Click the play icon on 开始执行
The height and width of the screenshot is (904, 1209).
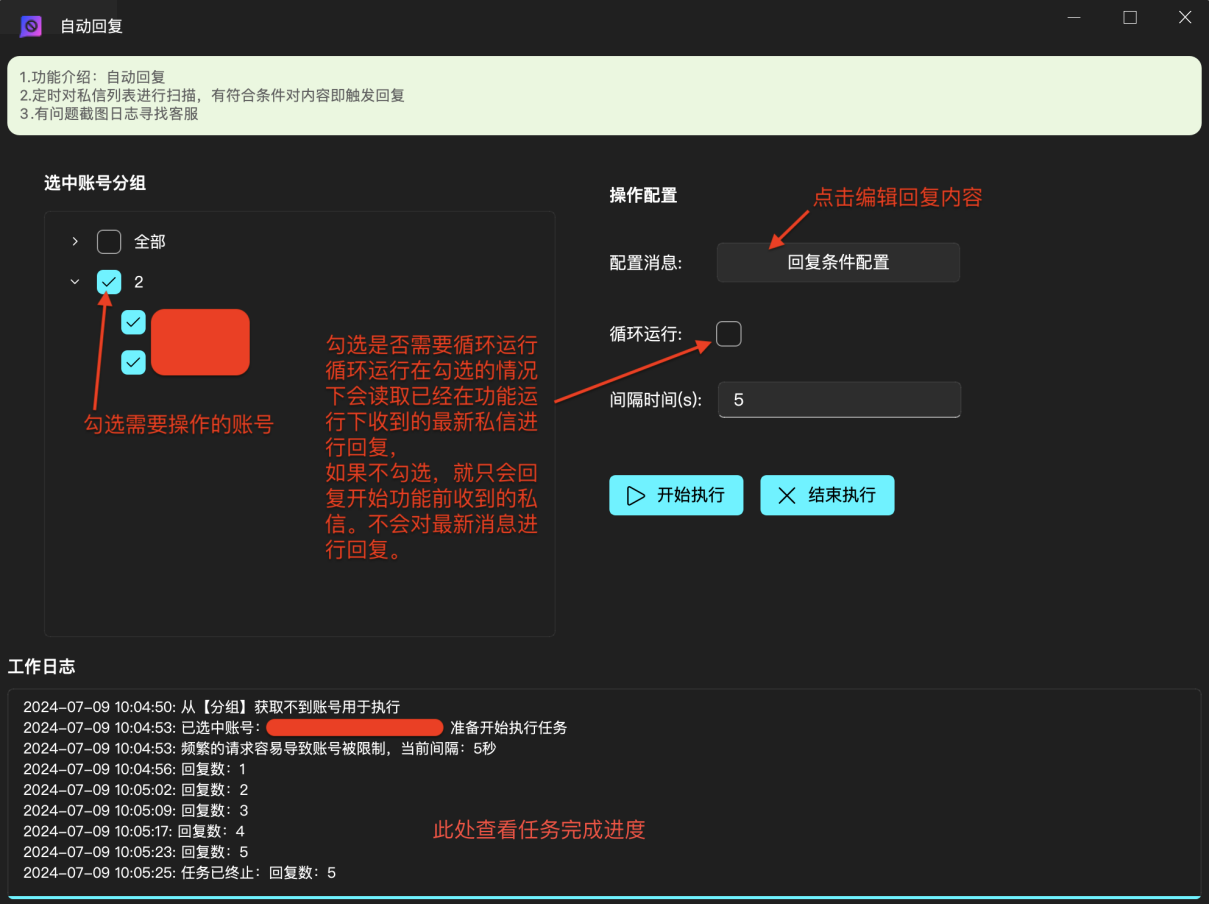[635, 495]
